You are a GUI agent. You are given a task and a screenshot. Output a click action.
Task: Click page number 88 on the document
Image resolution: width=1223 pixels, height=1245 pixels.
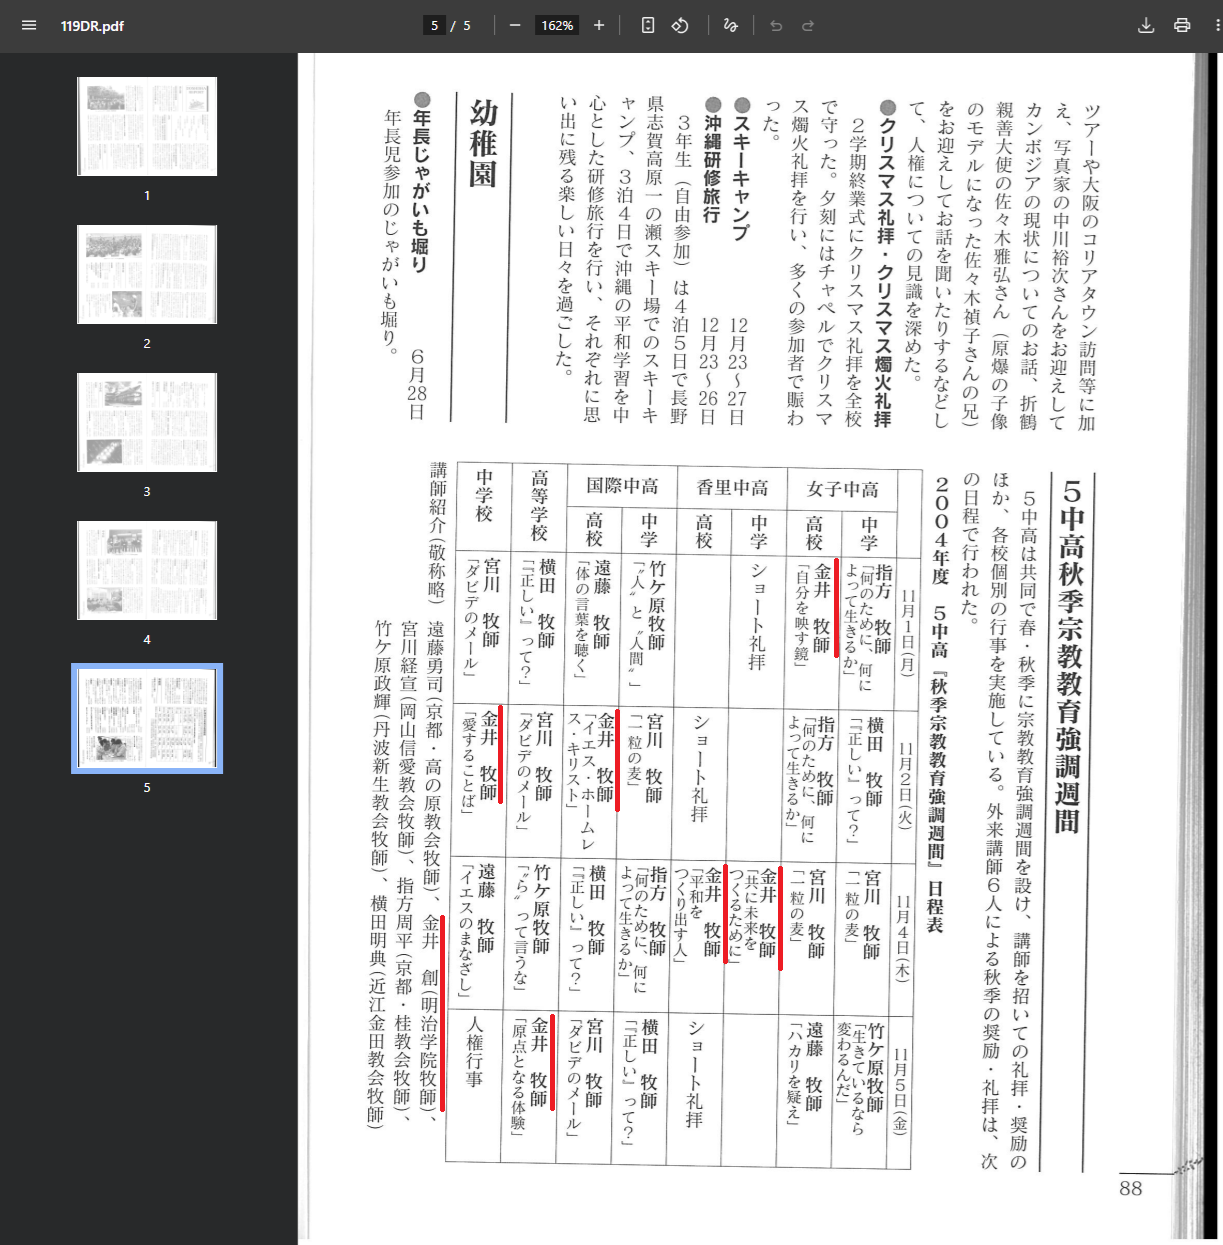[x=1130, y=1188]
